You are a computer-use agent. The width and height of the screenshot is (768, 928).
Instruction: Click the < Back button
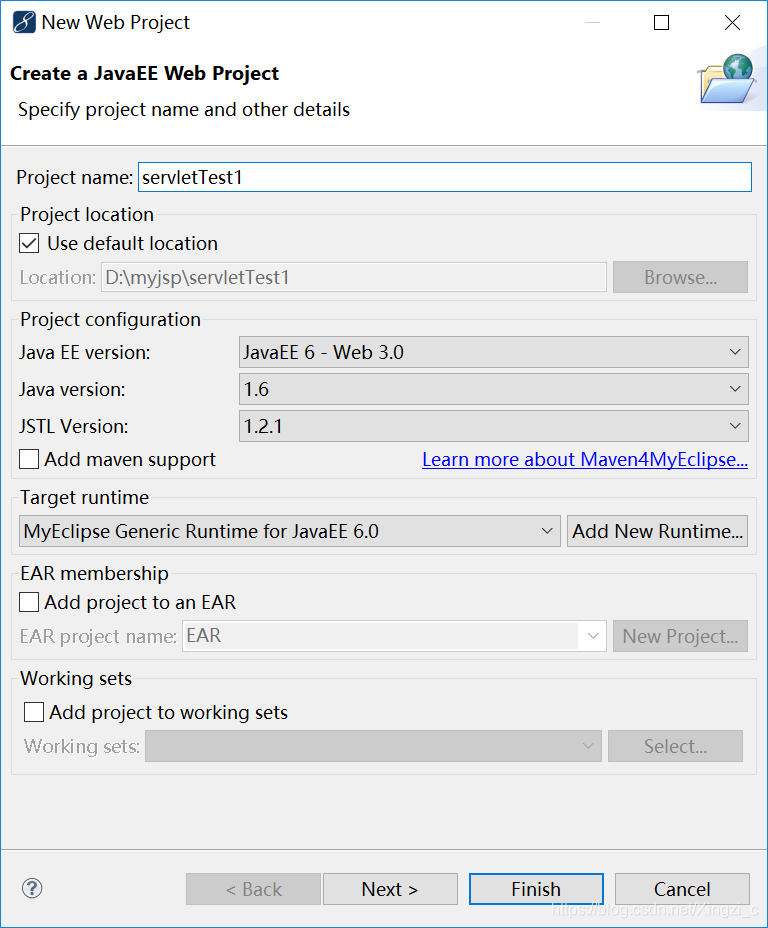click(253, 889)
